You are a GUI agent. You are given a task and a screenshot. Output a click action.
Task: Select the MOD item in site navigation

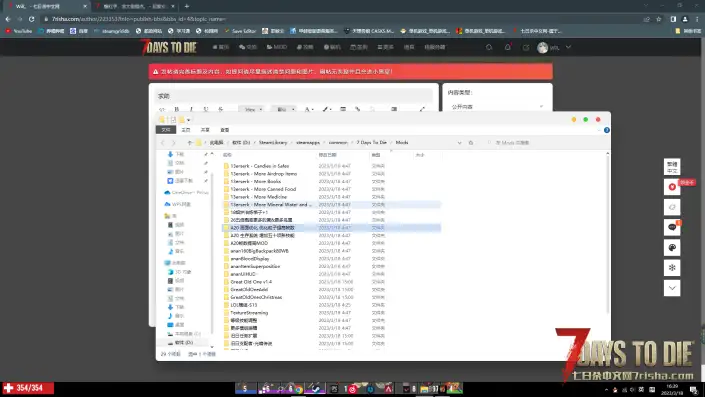pyautogui.click(x=277, y=47)
